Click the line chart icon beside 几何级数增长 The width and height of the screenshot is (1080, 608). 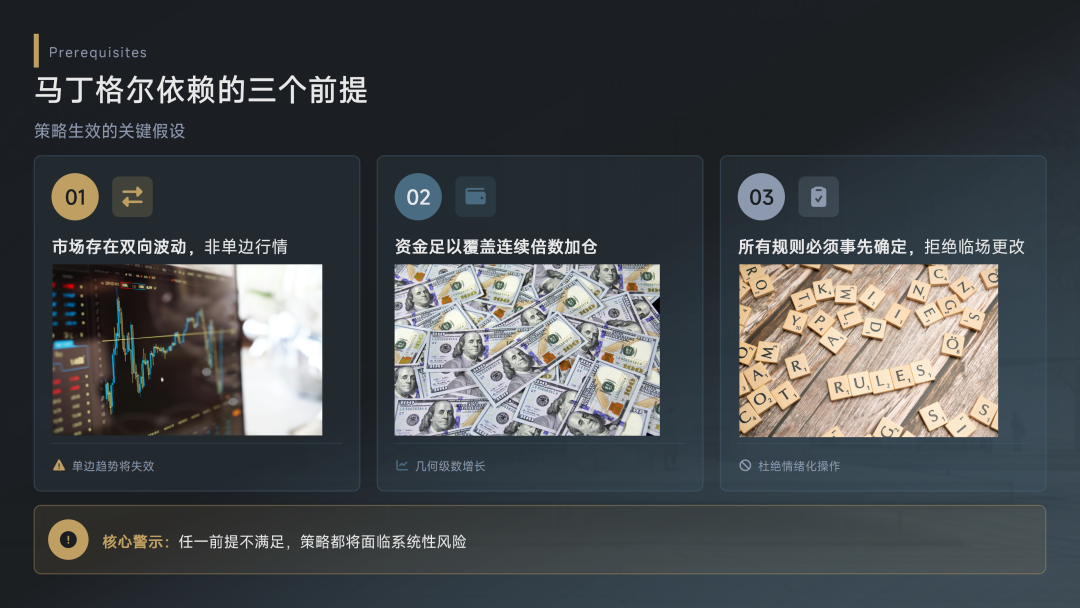click(x=402, y=465)
